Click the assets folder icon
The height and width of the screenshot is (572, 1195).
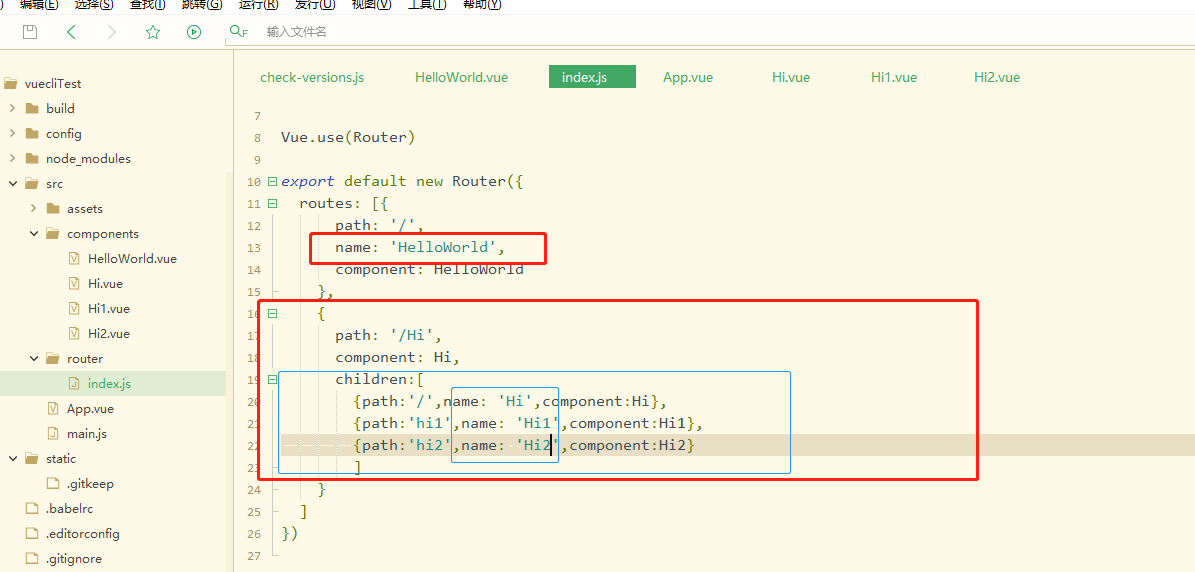[x=53, y=208]
